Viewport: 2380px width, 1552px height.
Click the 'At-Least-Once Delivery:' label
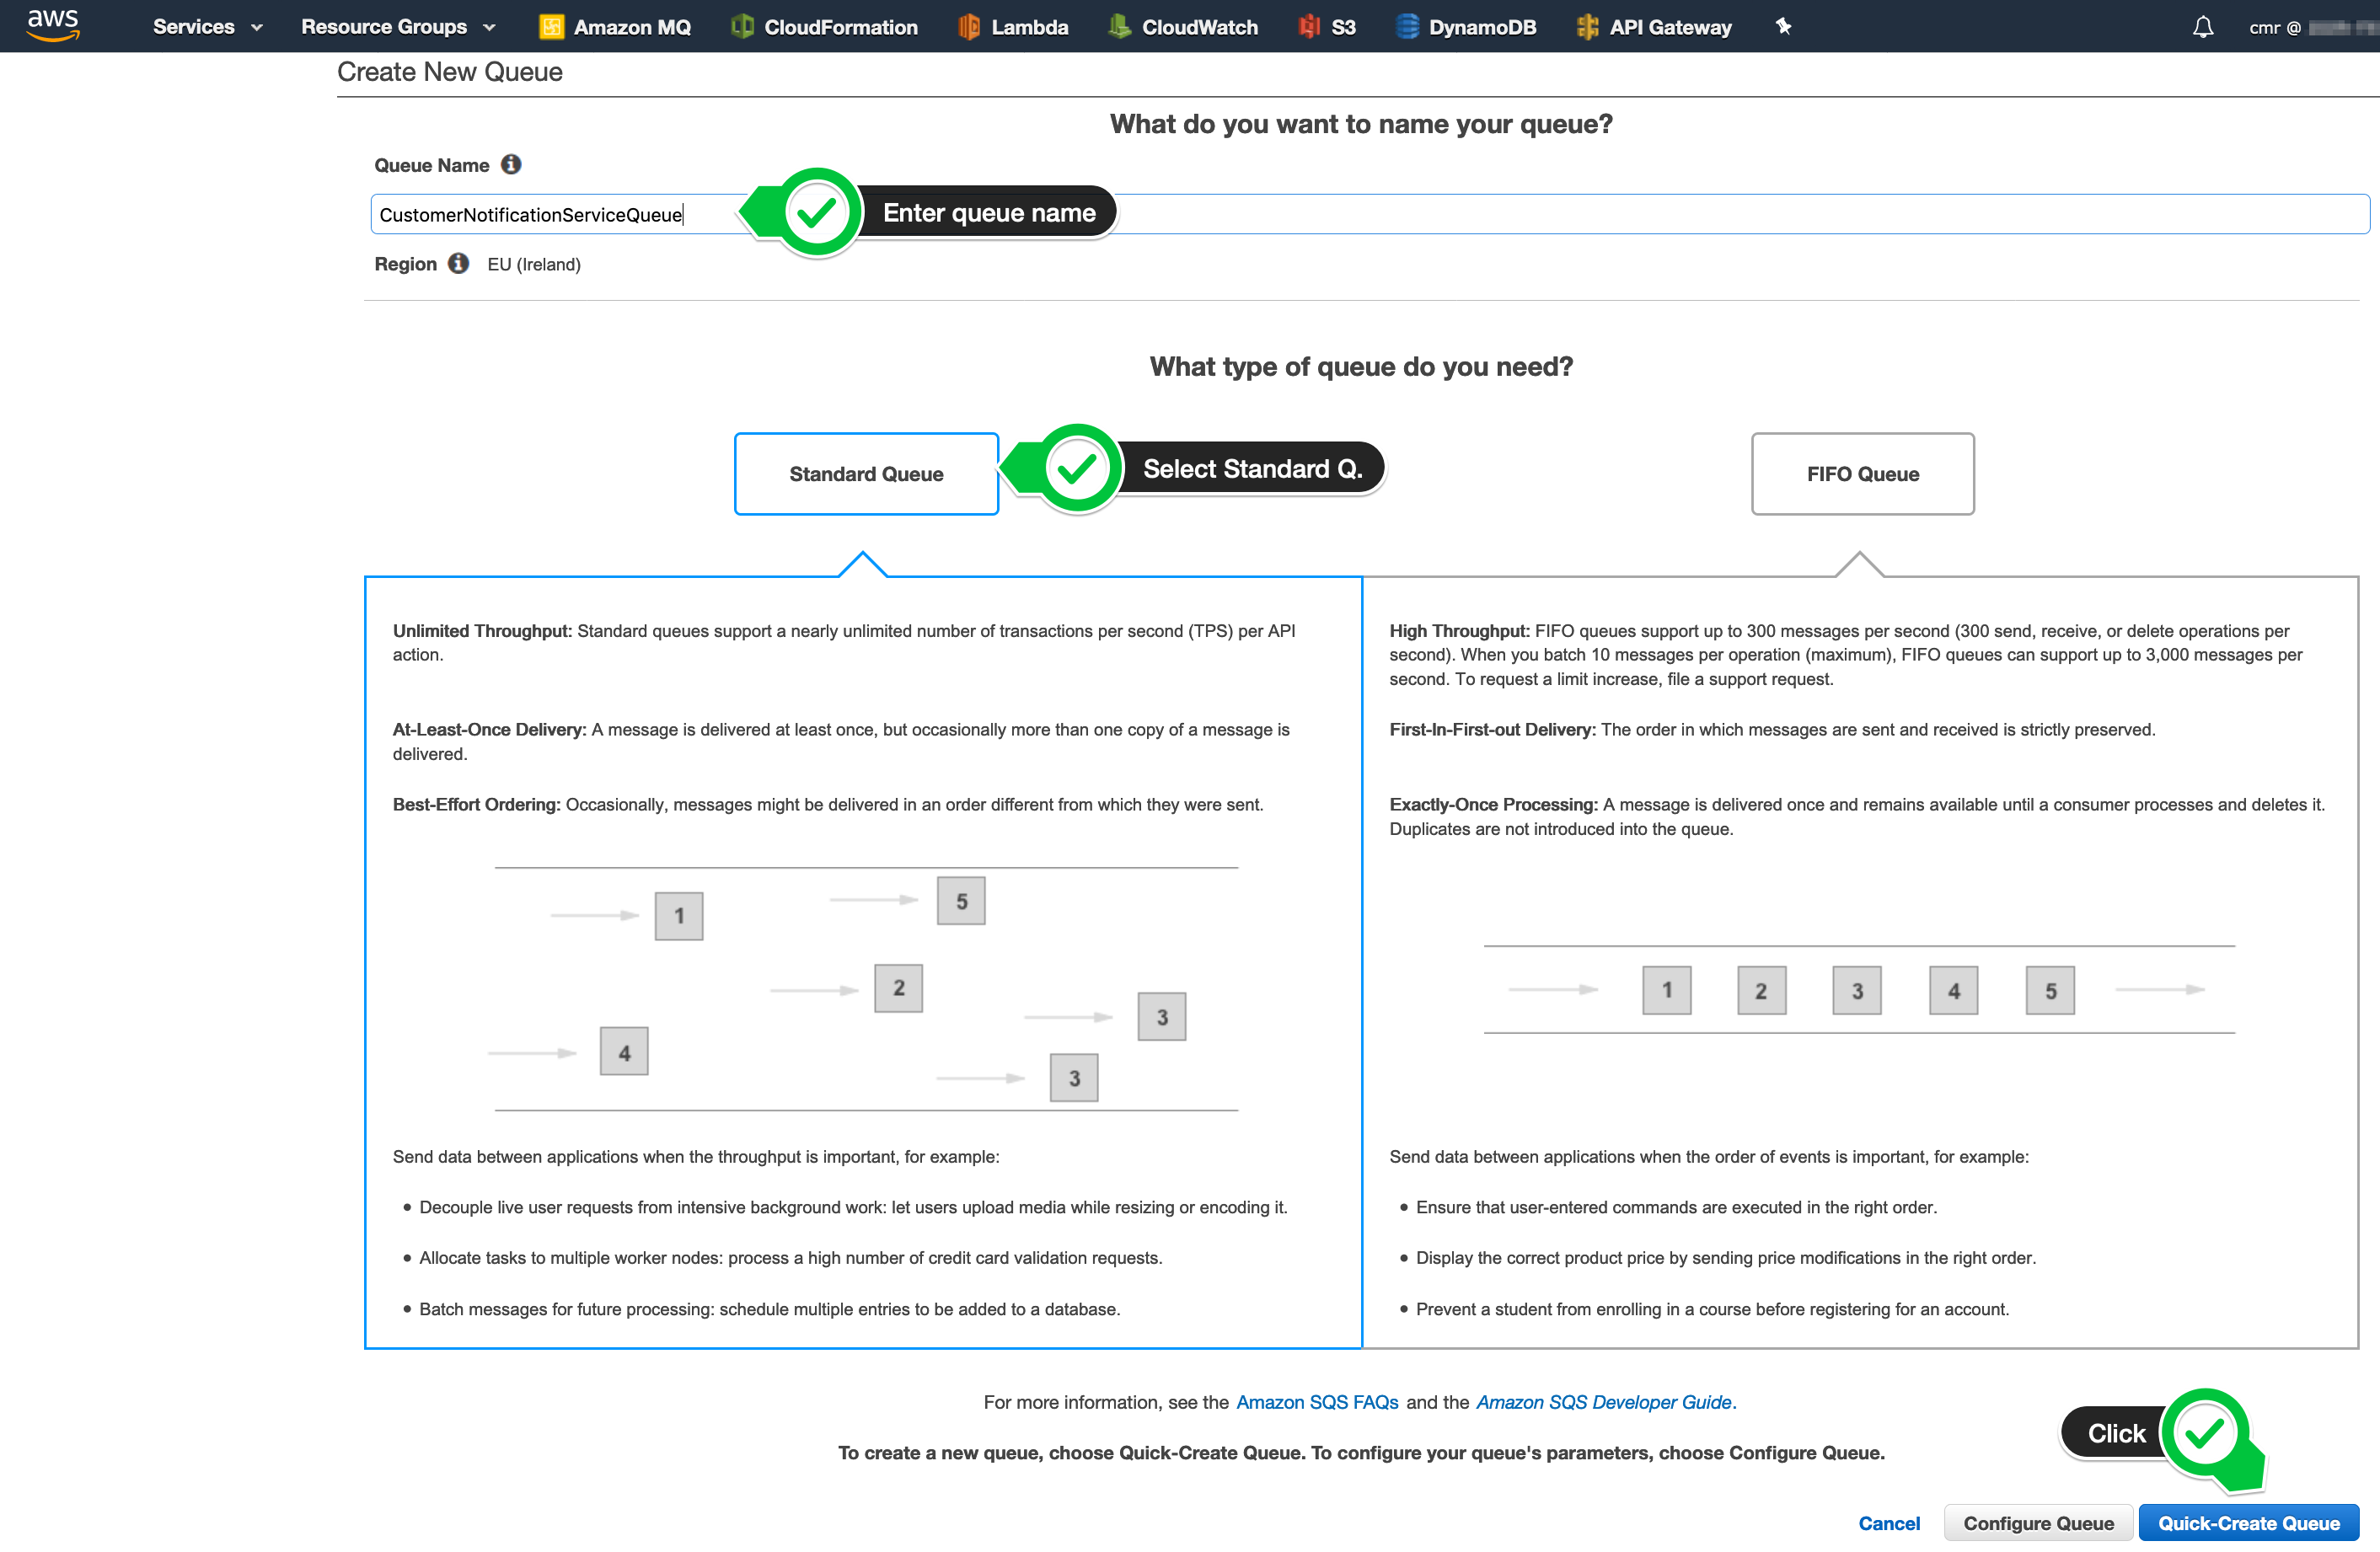coord(489,730)
